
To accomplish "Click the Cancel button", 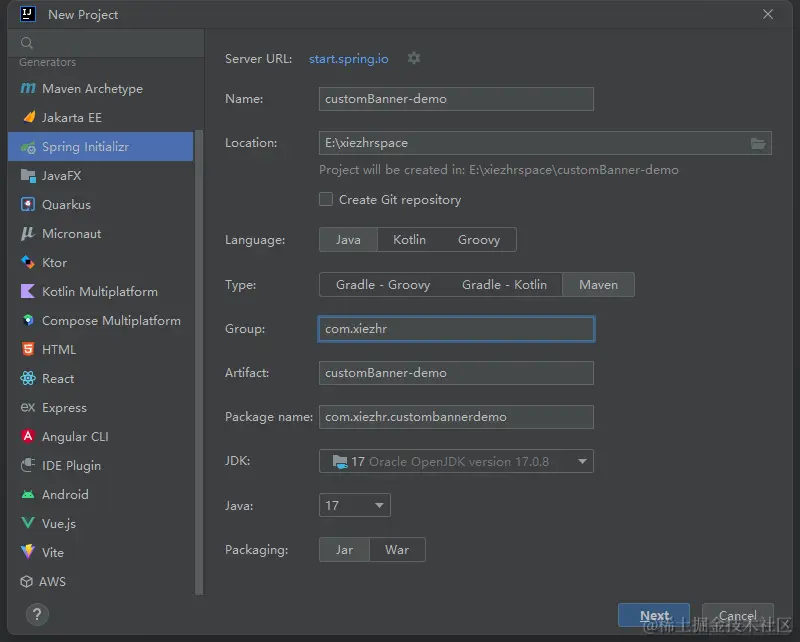I will [738, 616].
